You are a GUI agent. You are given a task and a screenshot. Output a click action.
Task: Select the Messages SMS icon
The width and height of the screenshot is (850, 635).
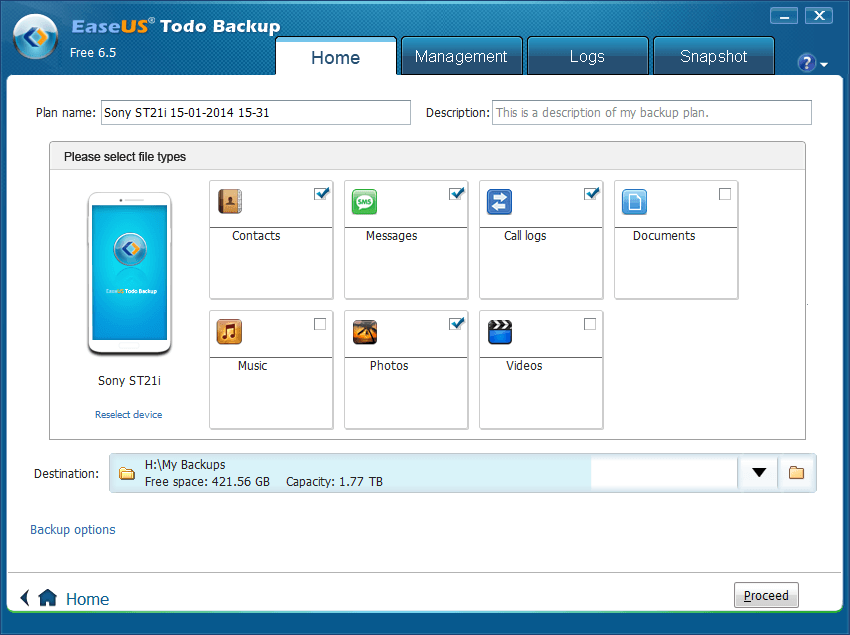pyautogui.click(x=364, y=201)
